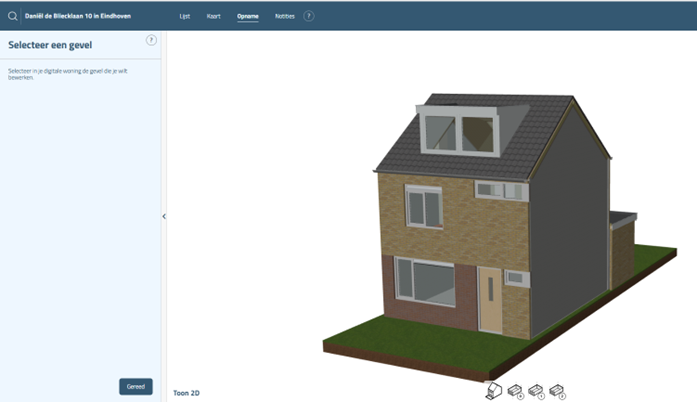Click the large ground floor window
697x402 pixels.
click(x=427, y=283)
